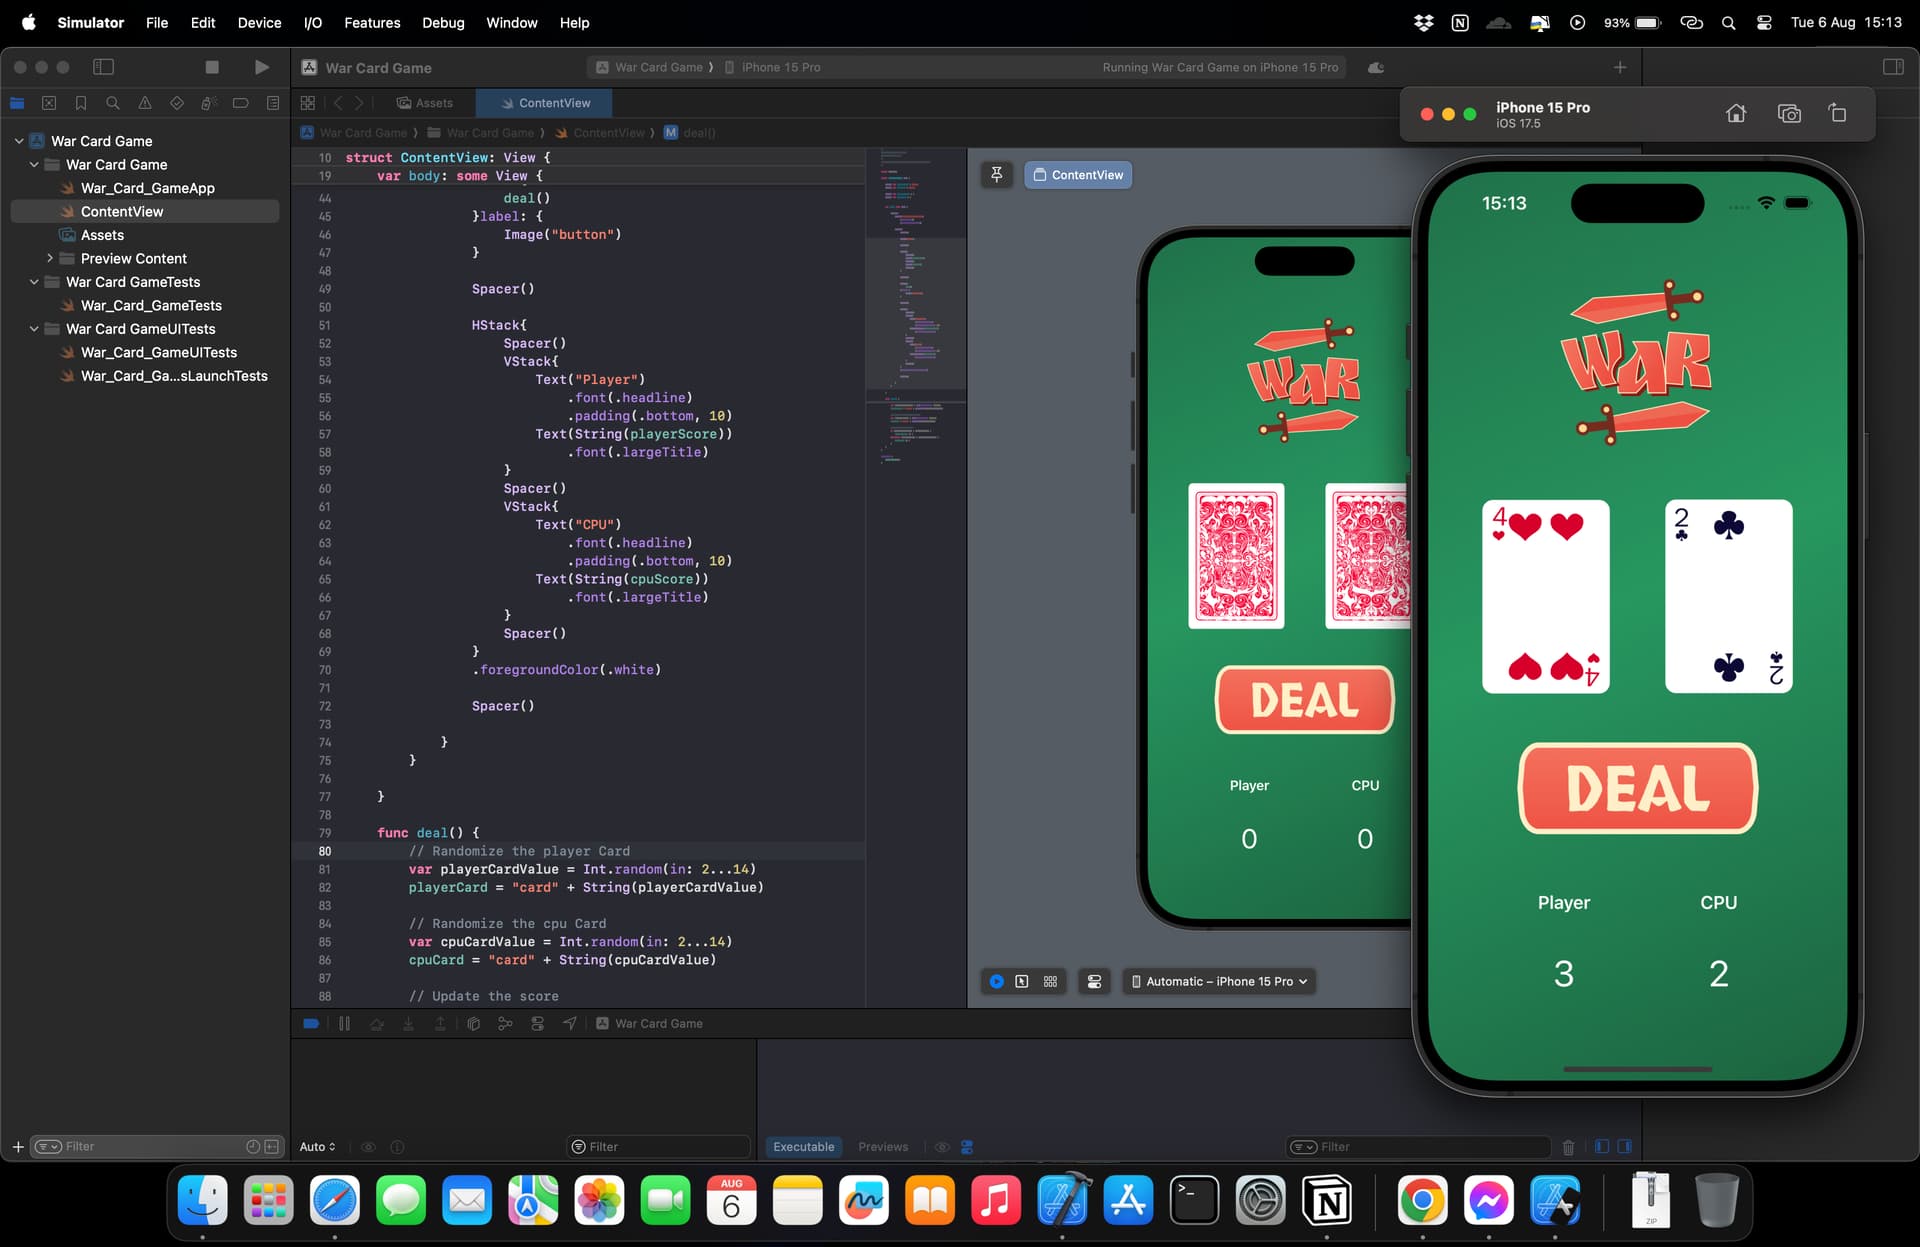The image size is (1920, 1247).
Task: Enable Live preview mode in canvas
Action: (x=996, y=982)
